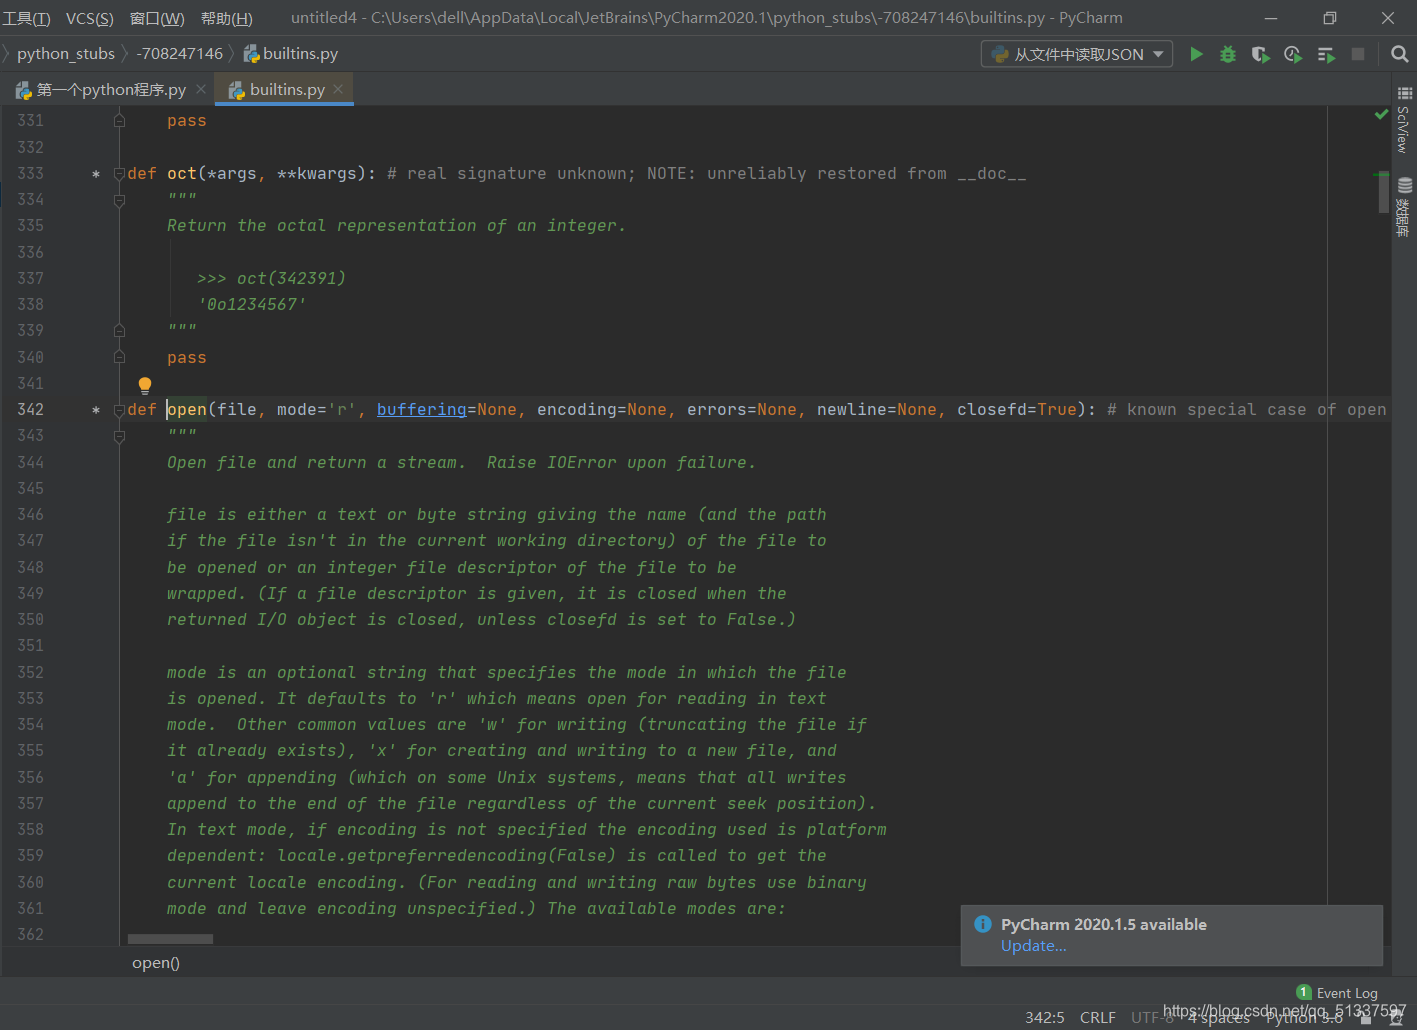Click the grey Stop square button
This screenshot has width=1417, height=1030.
click(1358, 54)
